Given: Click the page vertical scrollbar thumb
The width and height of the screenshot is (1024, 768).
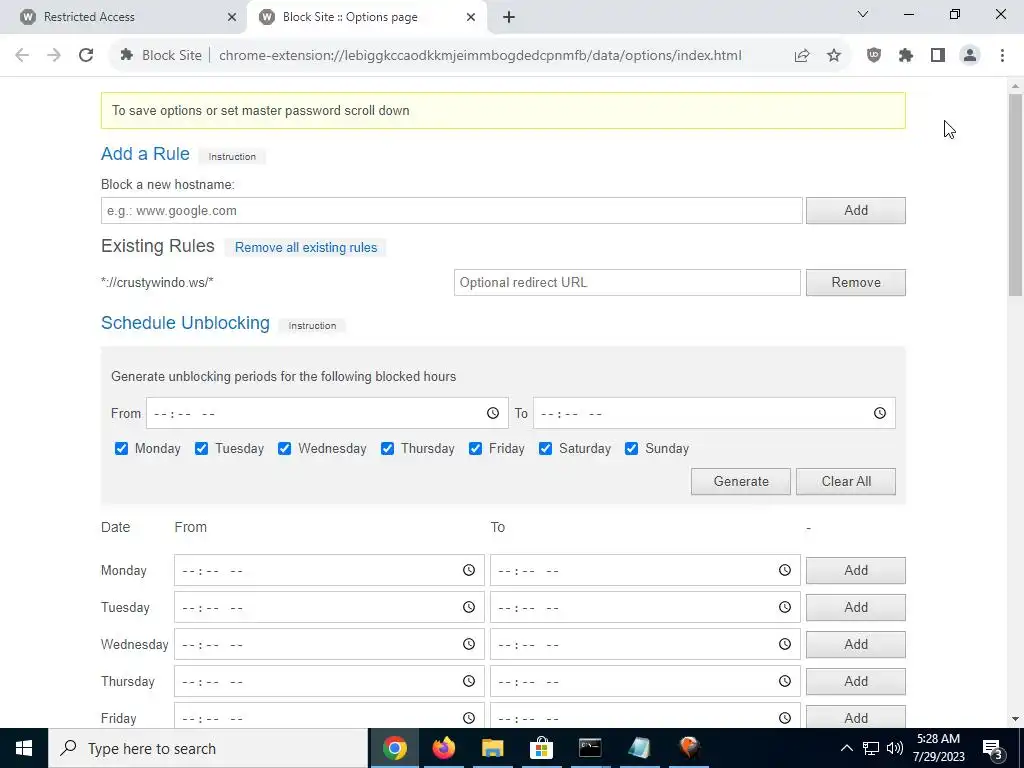Looking at the screenshot, I should pos(1016,195).
